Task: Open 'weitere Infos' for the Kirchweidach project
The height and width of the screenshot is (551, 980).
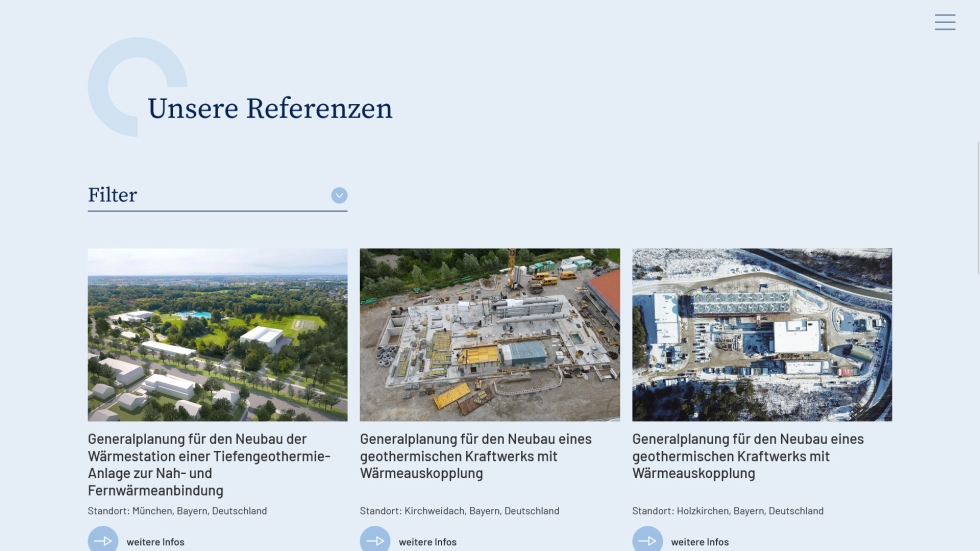Action: pos(427,542)
